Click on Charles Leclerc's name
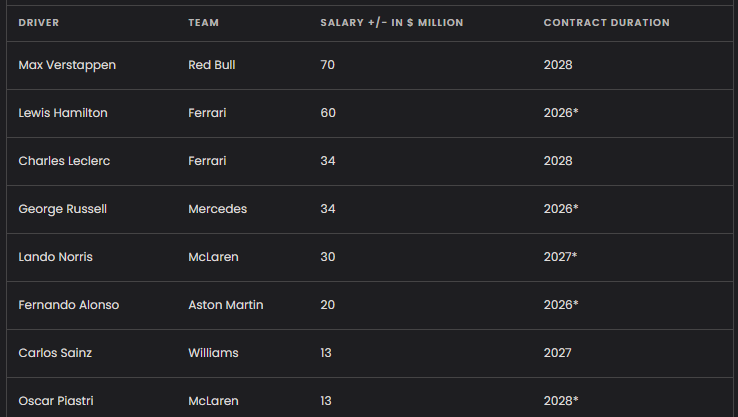Image resolution: width=738 pixels, height=417 pixels. [x=64, y=161]
